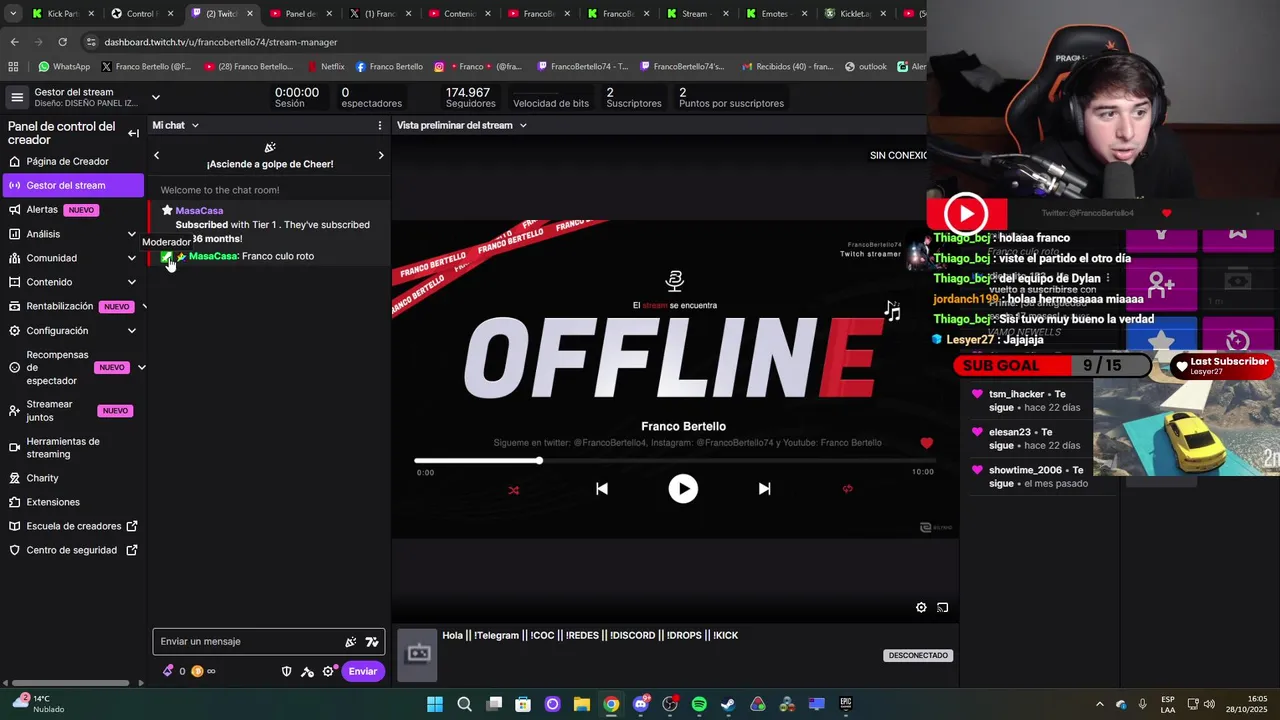Open the Windows Start menu
The image size is (1280, 720).
435,704
